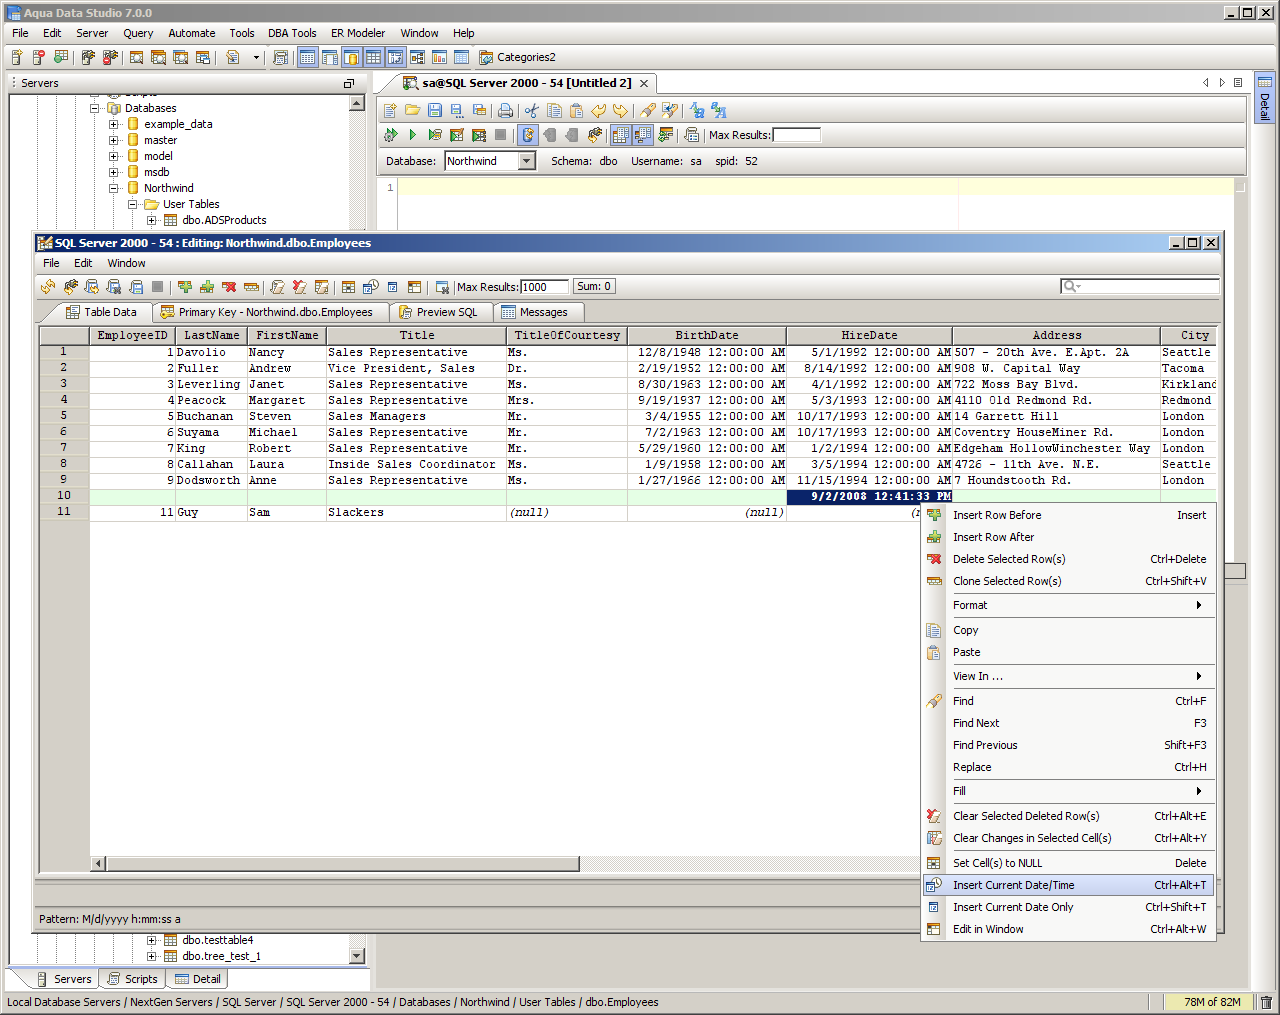This screenshot has height=1015, width=1280.
Task: Click the Find icon in the query toolbar
Action: coord(648,110)
